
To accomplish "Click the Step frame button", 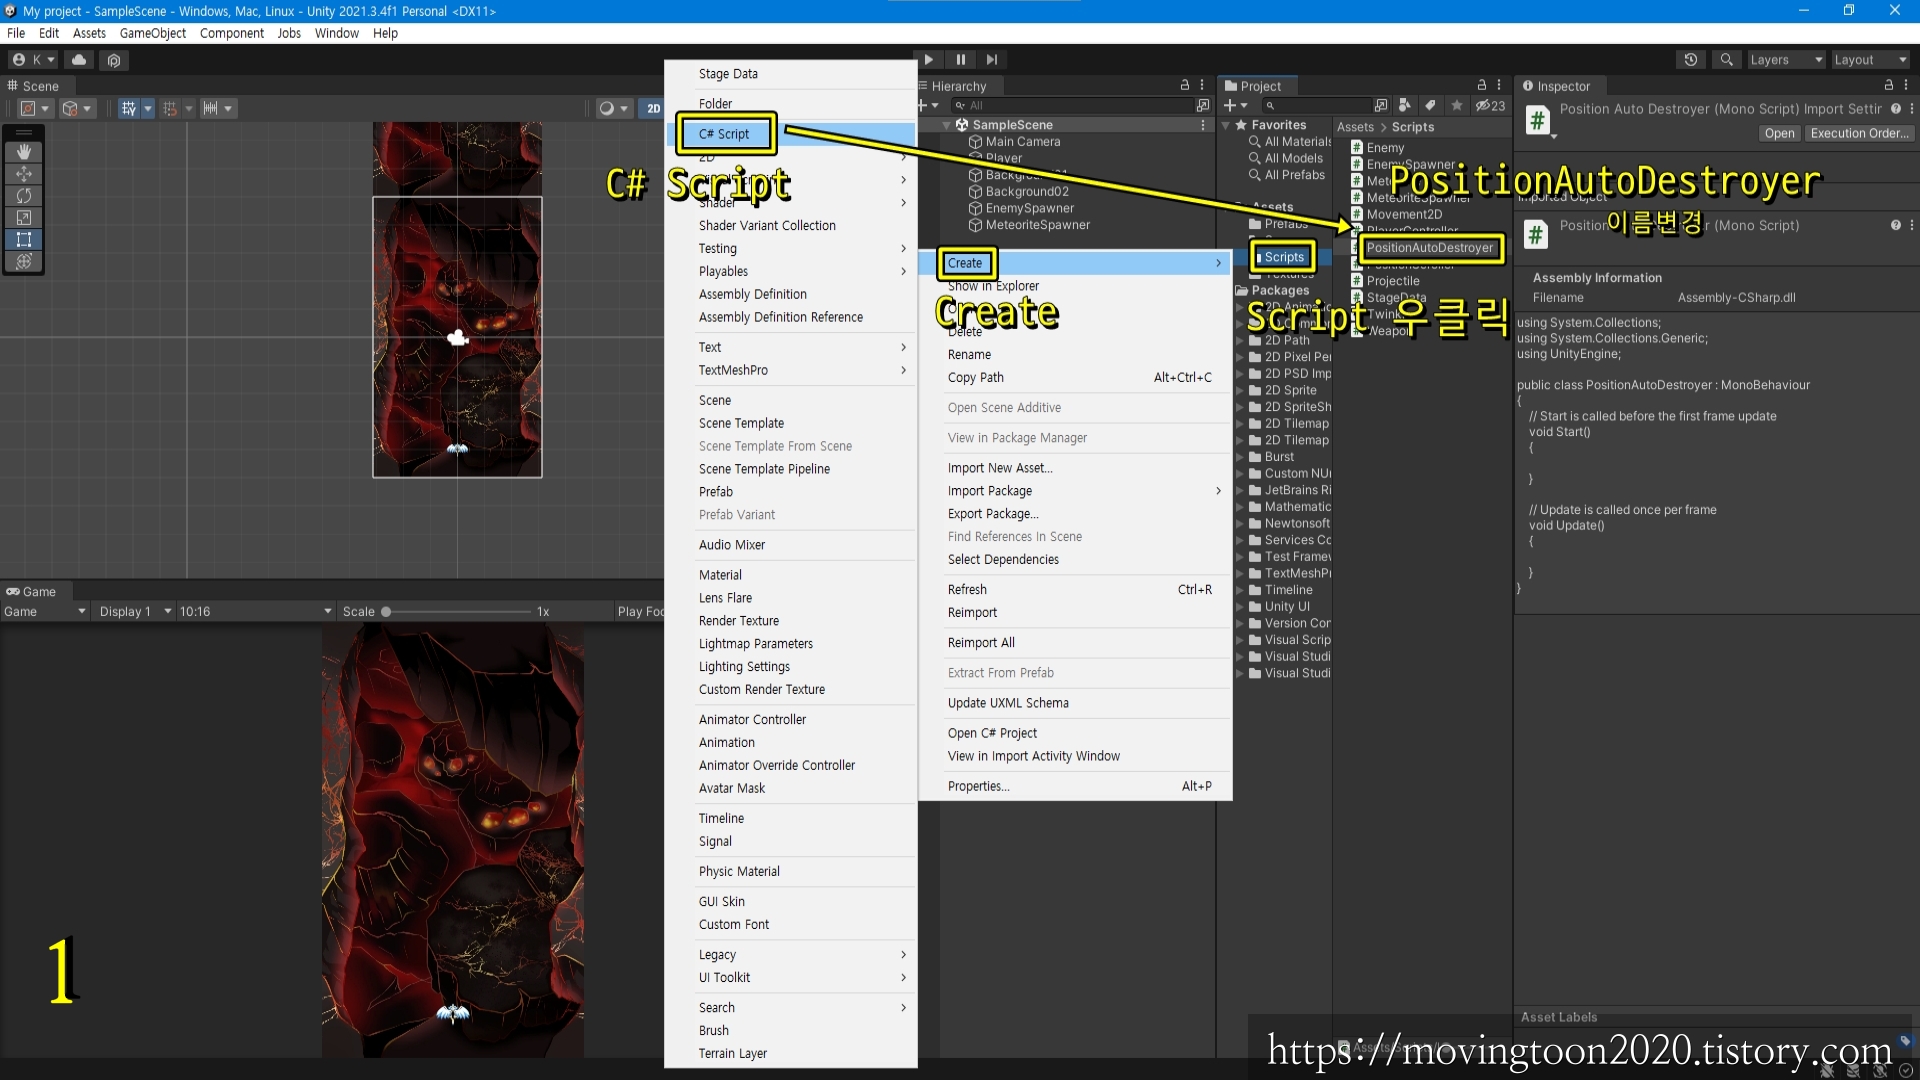I will 991,60.
